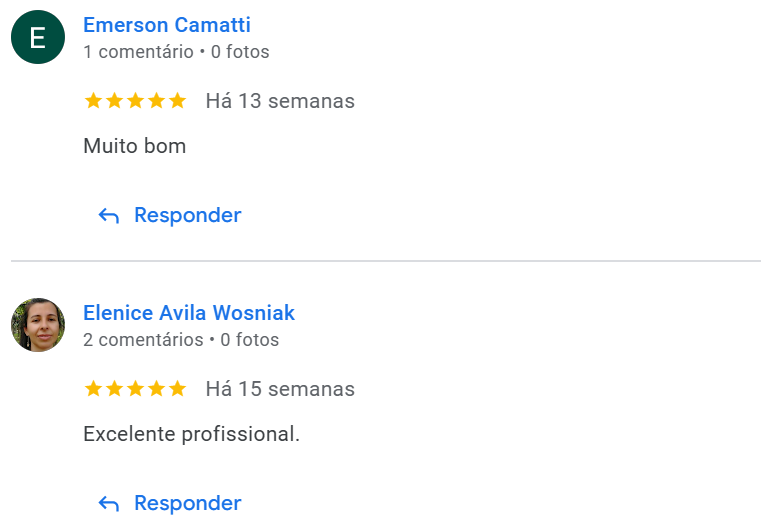761x528 pixels.
Task: Open Elenice Avila Wosniak's profile photo
Action: pyautogui.click(x=38, y=325)
